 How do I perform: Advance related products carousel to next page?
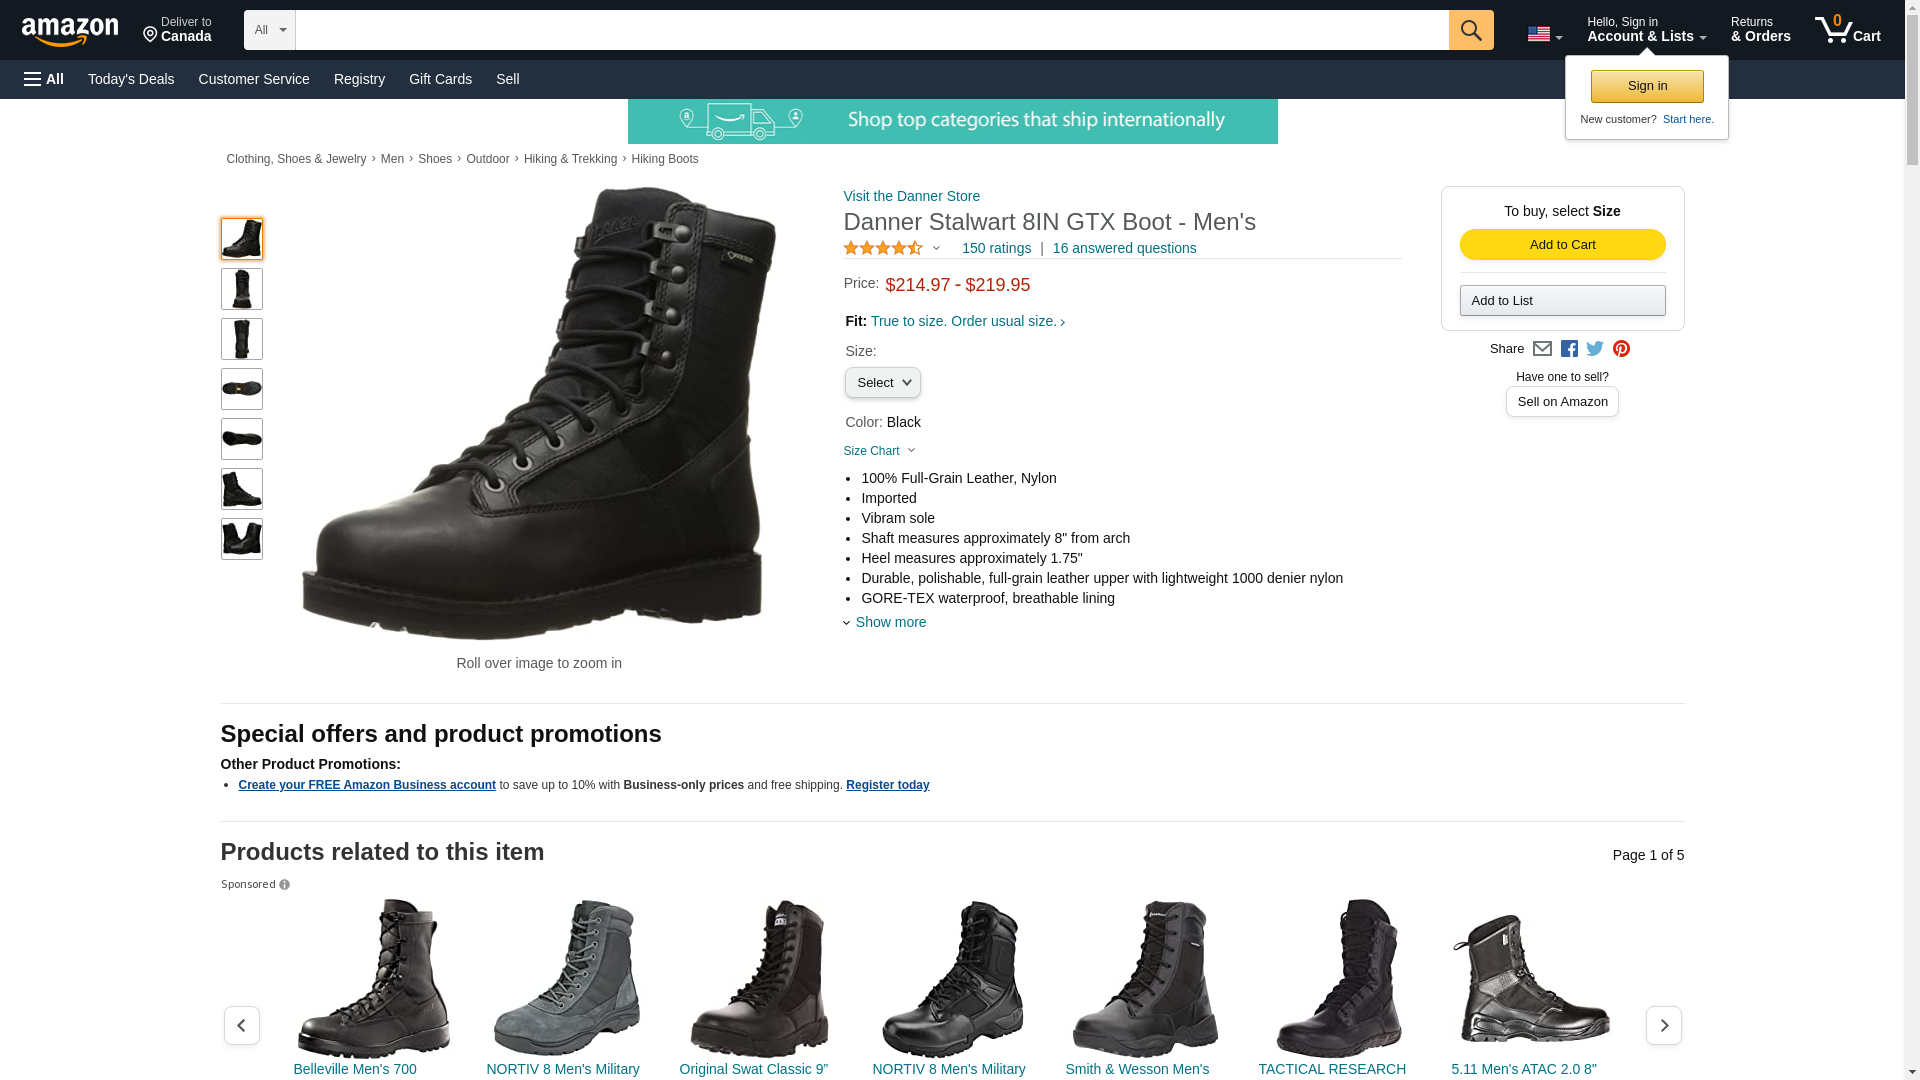click(x=1663, y=1025)
